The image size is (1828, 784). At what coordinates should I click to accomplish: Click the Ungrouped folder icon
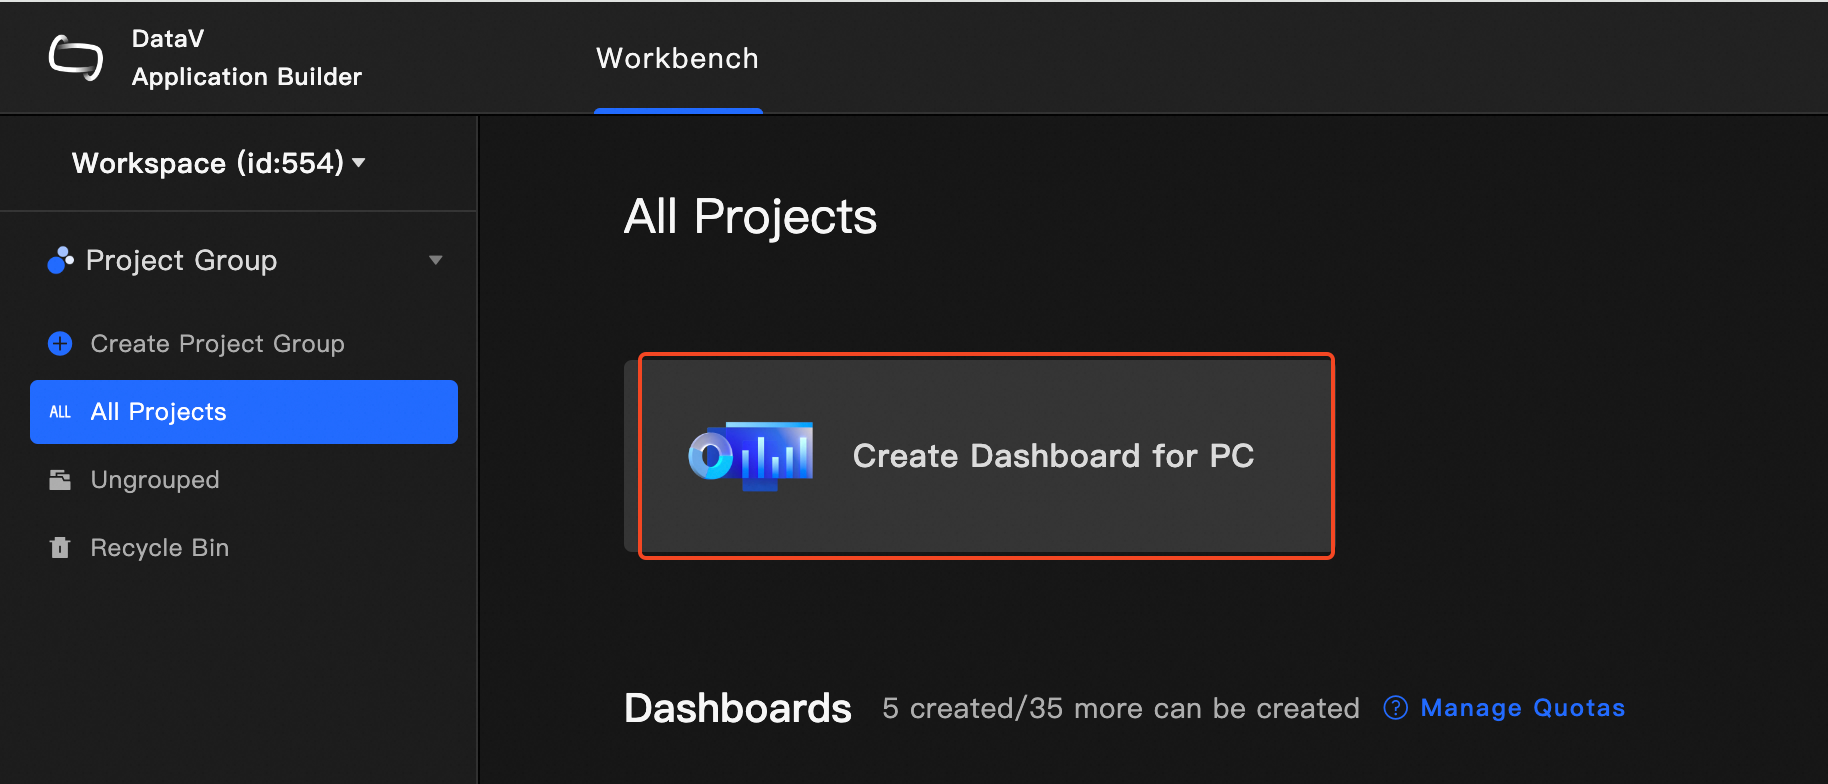coord(60,480)
